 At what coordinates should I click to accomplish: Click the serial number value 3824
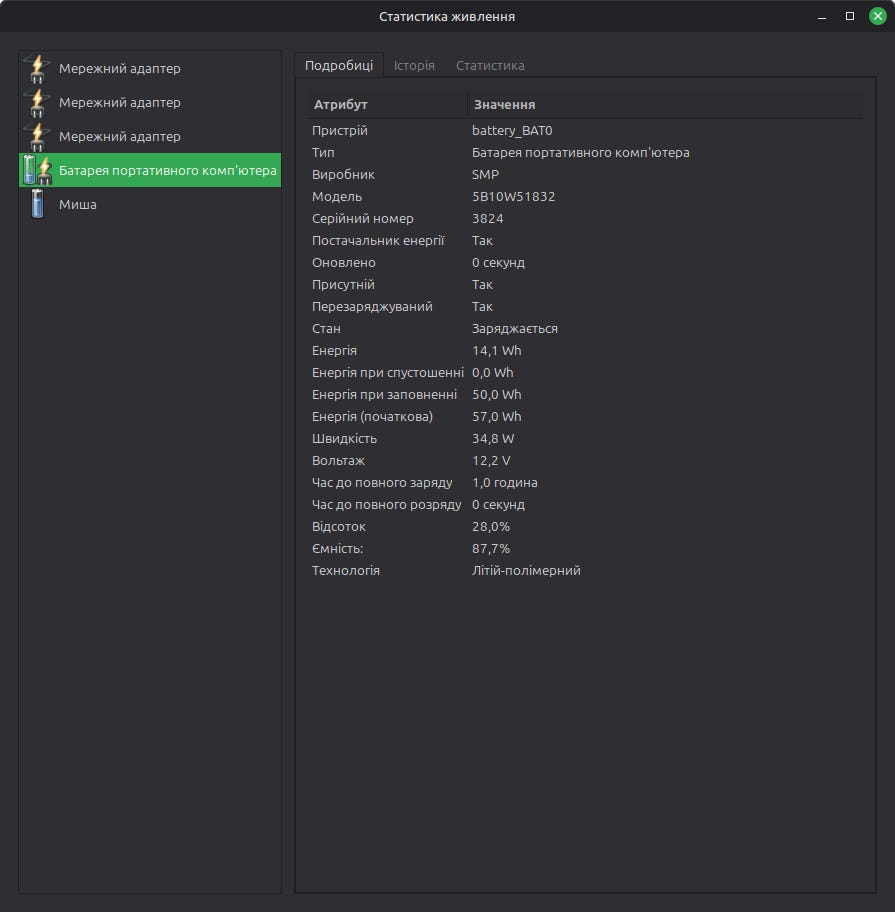click(487, 219)
